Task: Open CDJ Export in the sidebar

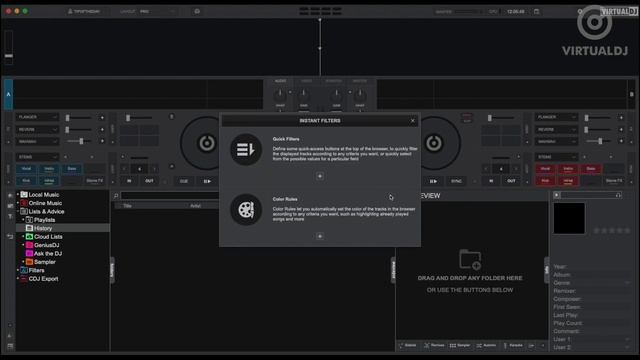Action: [x=43, y=279]
